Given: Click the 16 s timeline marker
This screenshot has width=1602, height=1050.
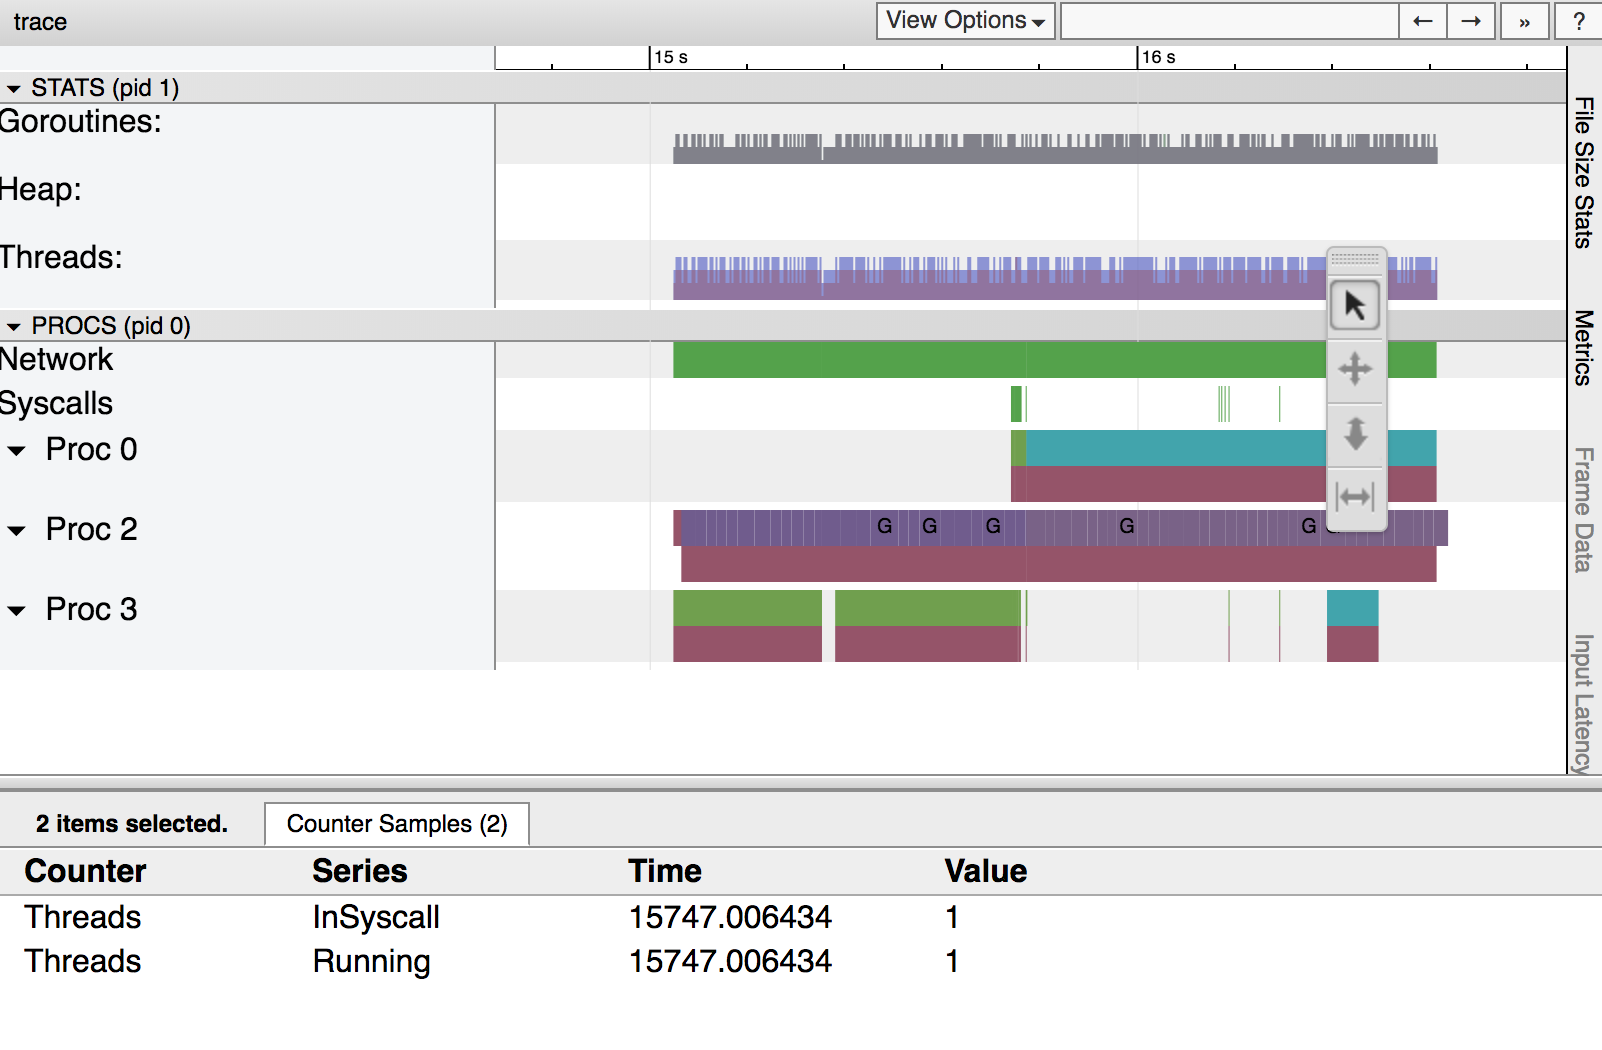Looking at the screenshot, I should coord(1159,57).
